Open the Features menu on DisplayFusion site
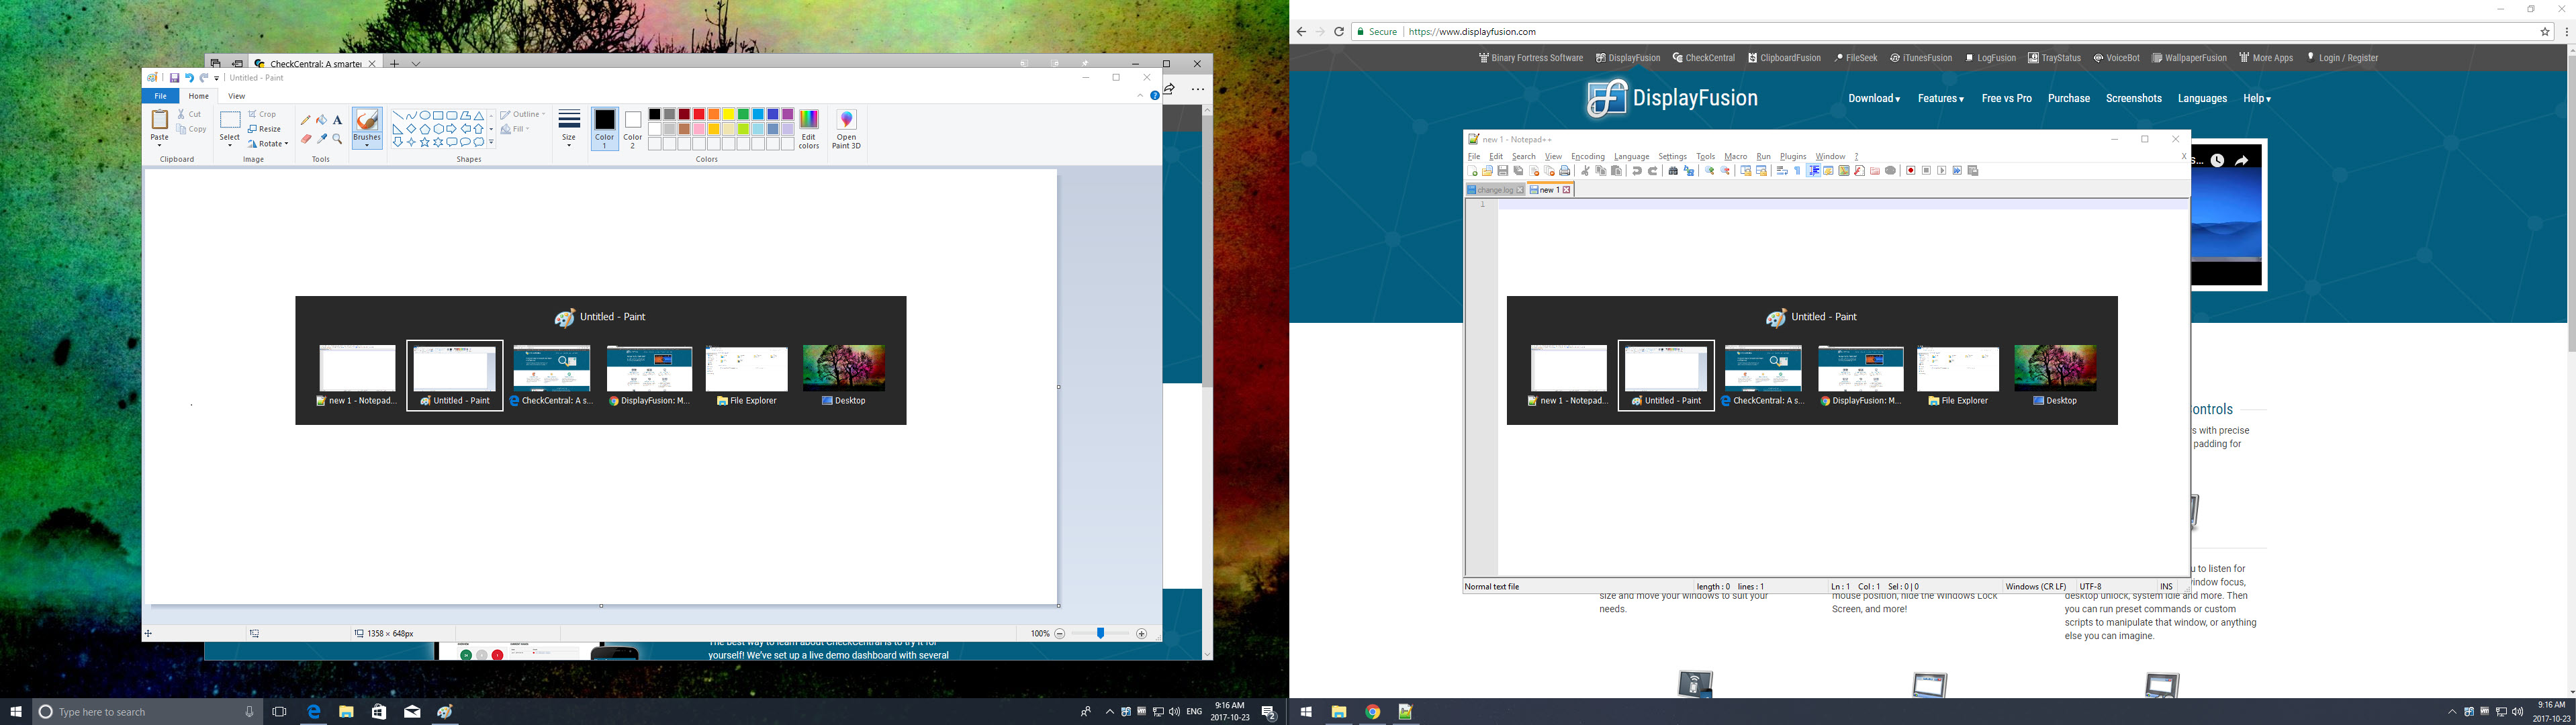2576x725 pixels. (1940, 98)
